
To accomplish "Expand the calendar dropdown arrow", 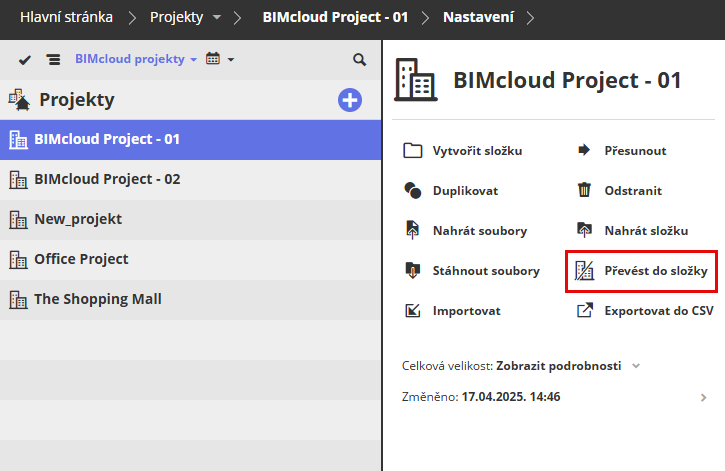I will [231, 60].
